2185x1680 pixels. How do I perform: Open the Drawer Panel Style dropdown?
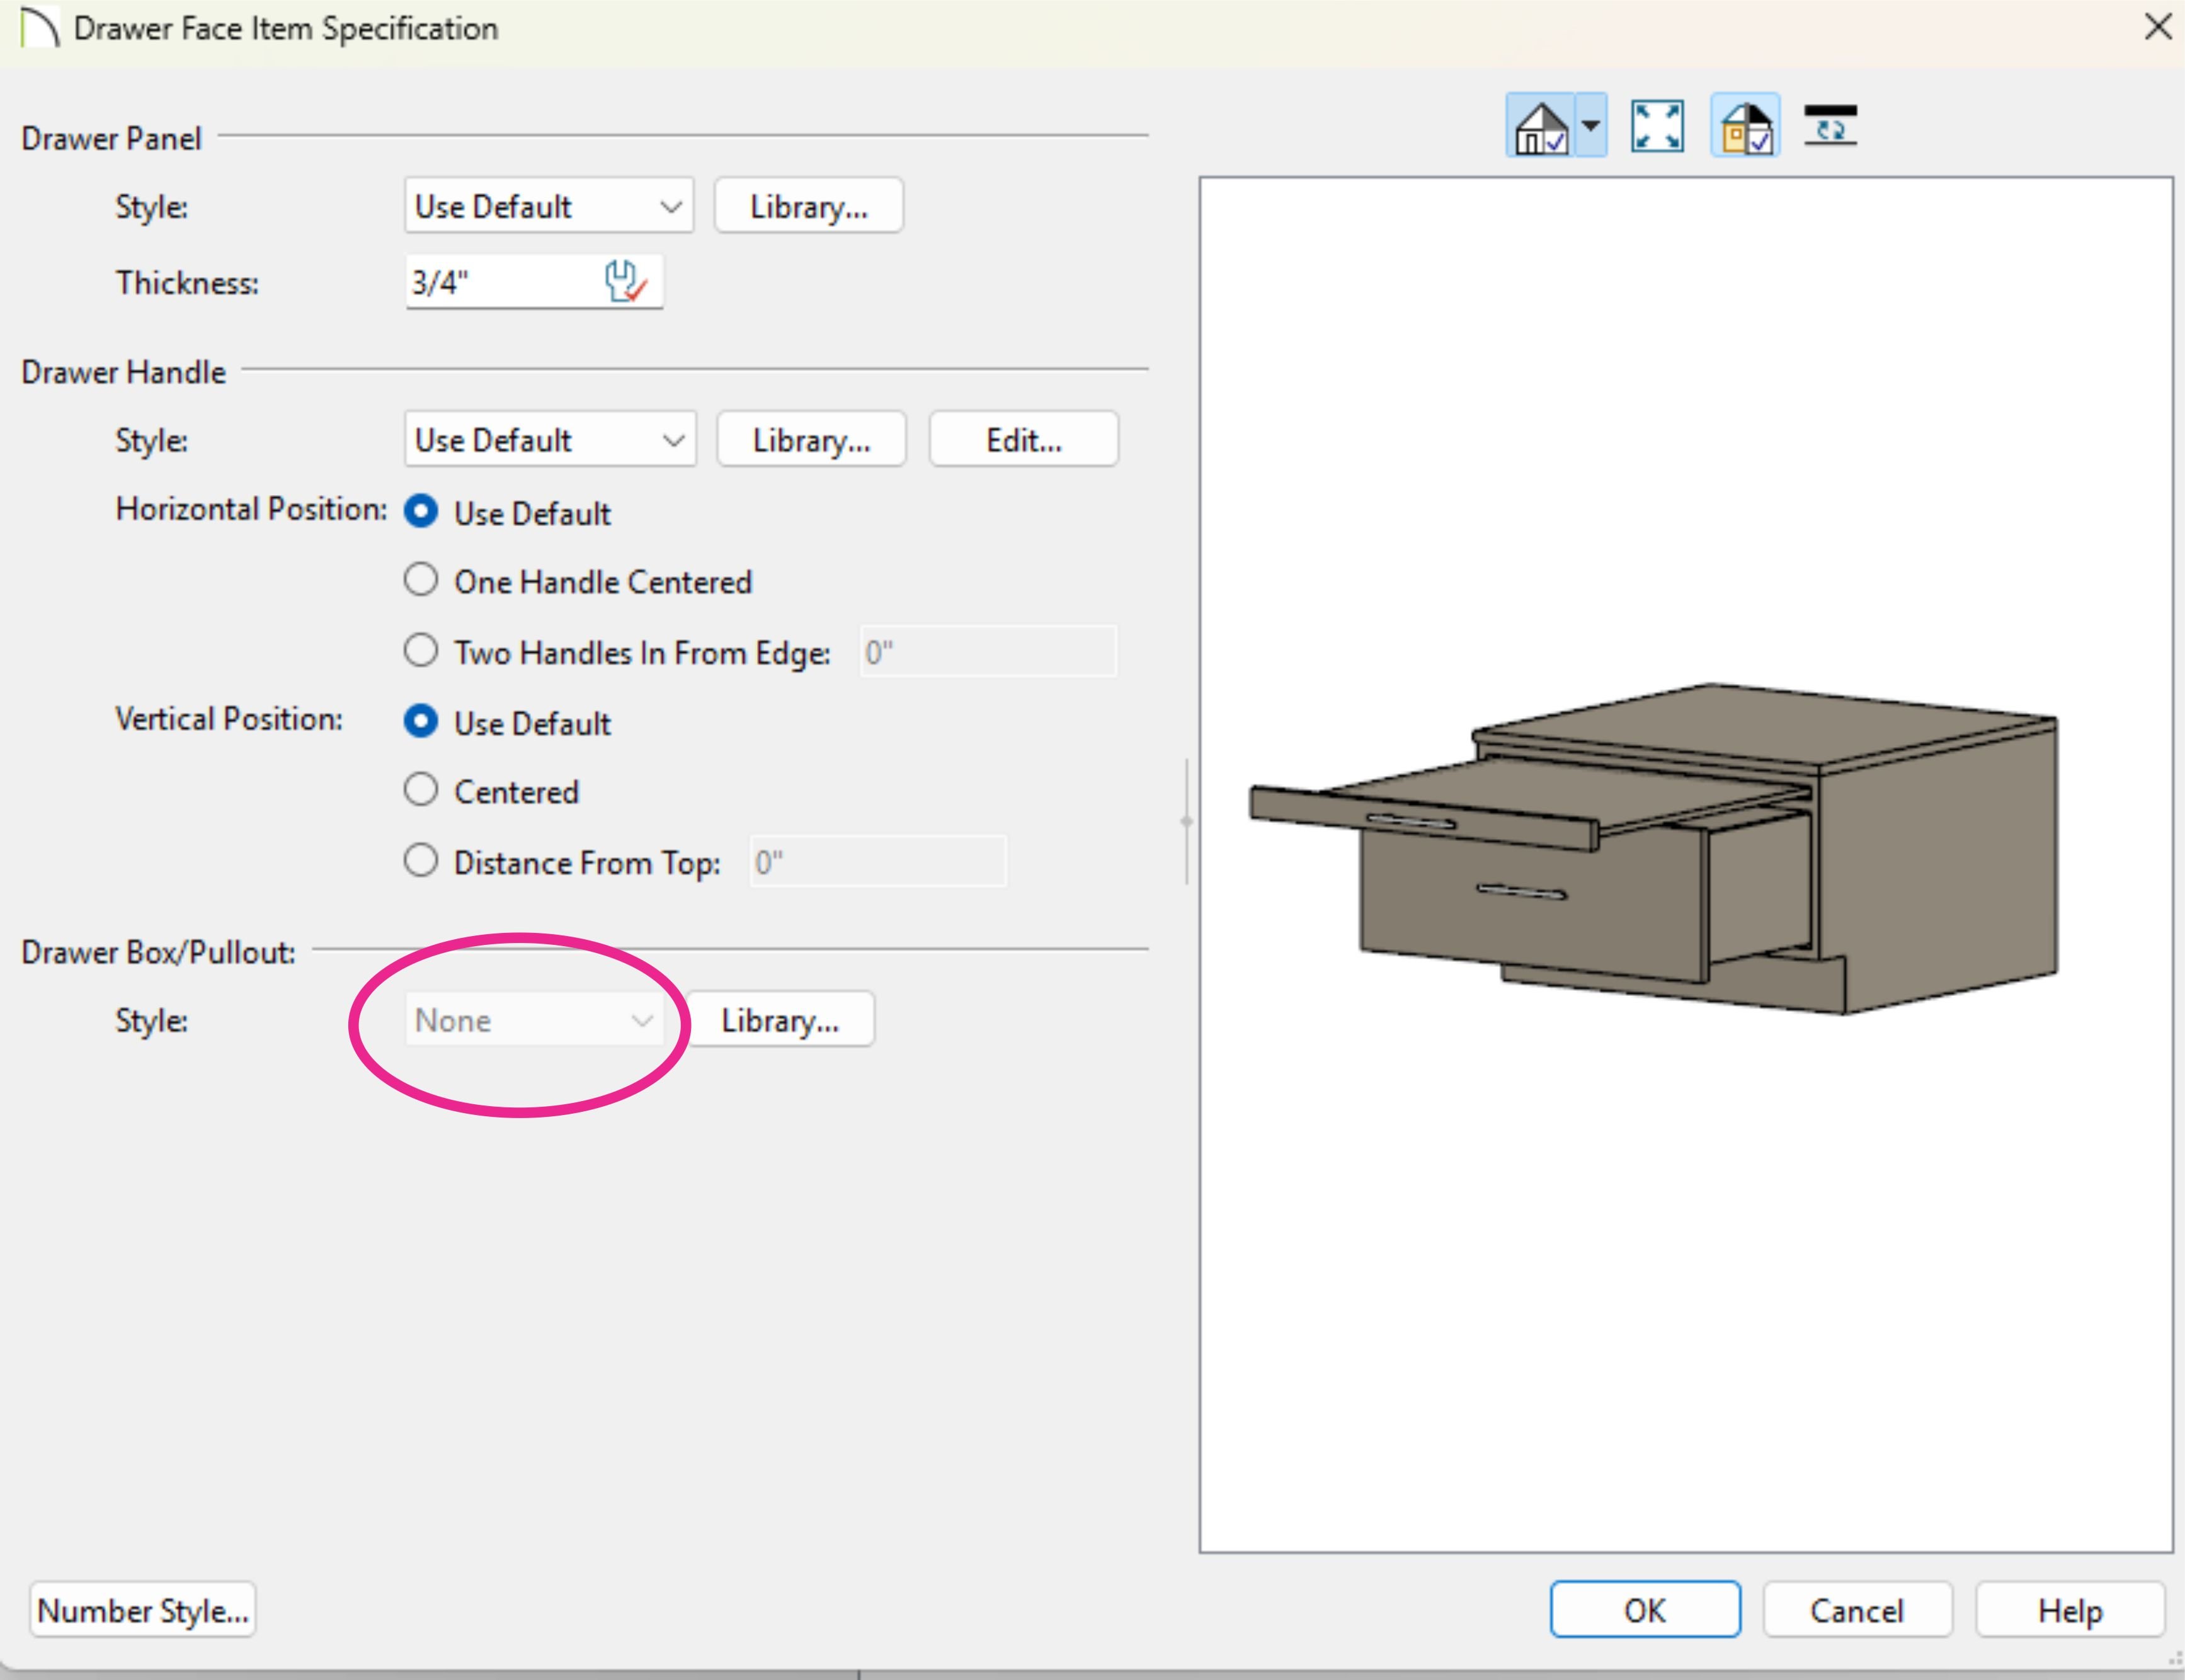coord(549,206)
